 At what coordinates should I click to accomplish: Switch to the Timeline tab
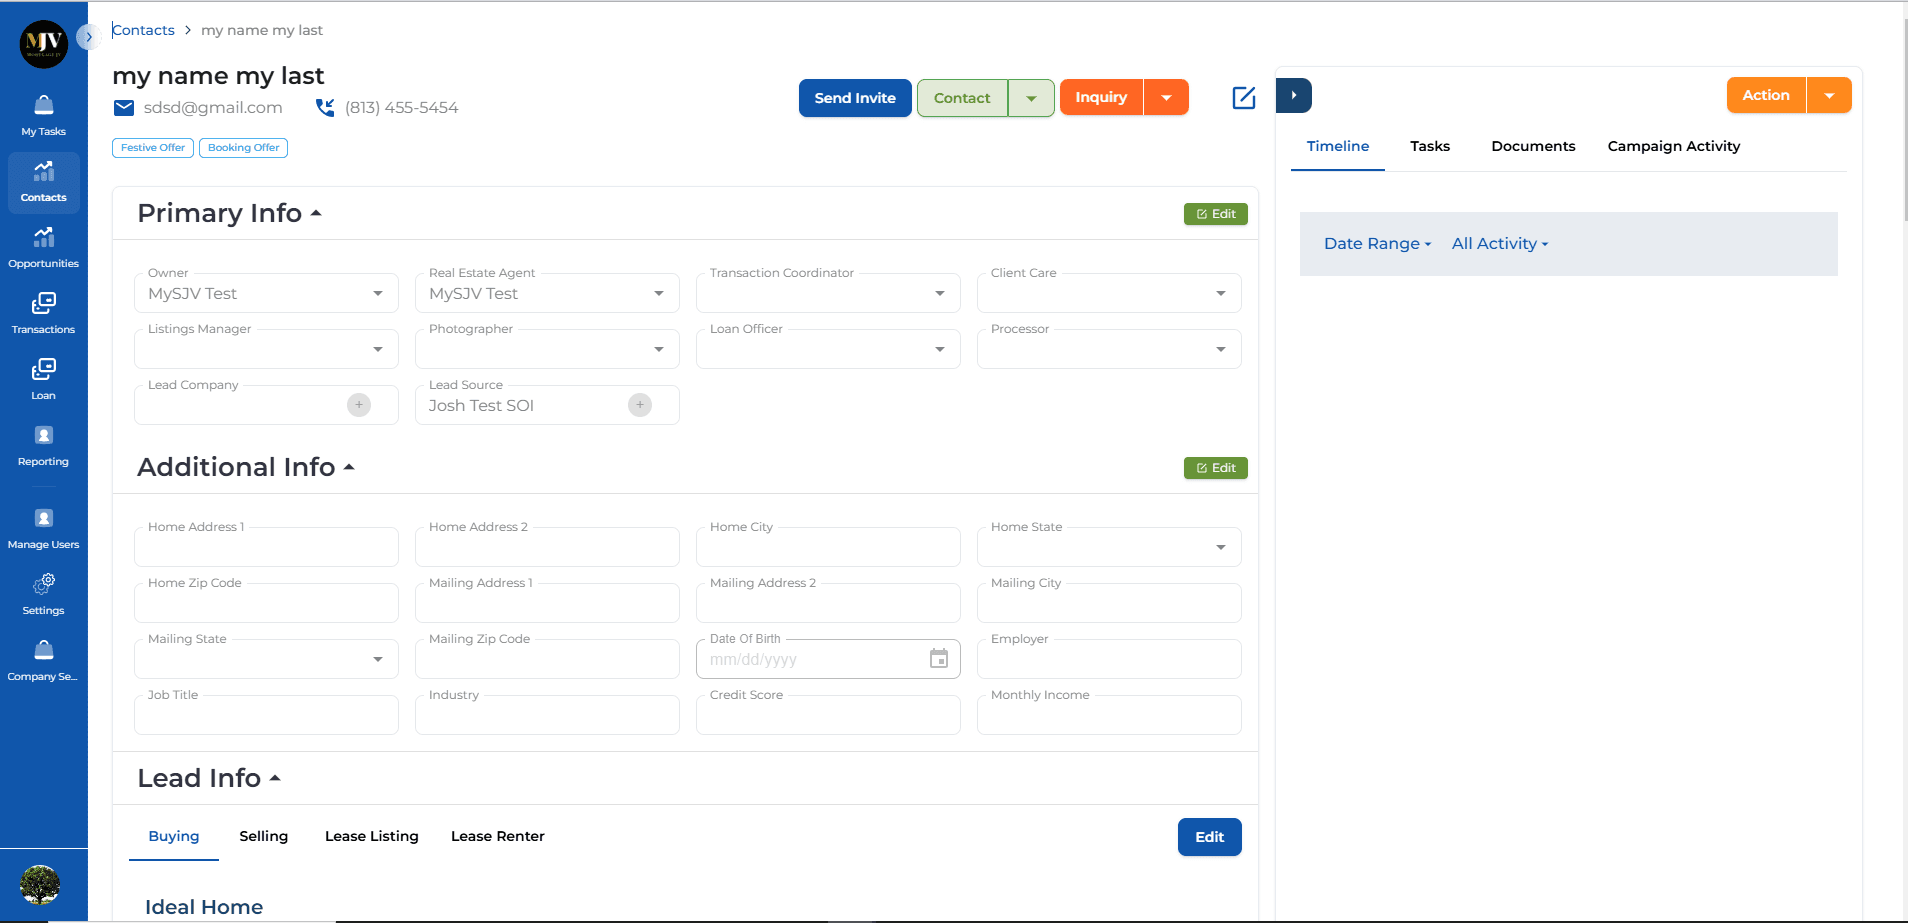(x=1338, y=146)
